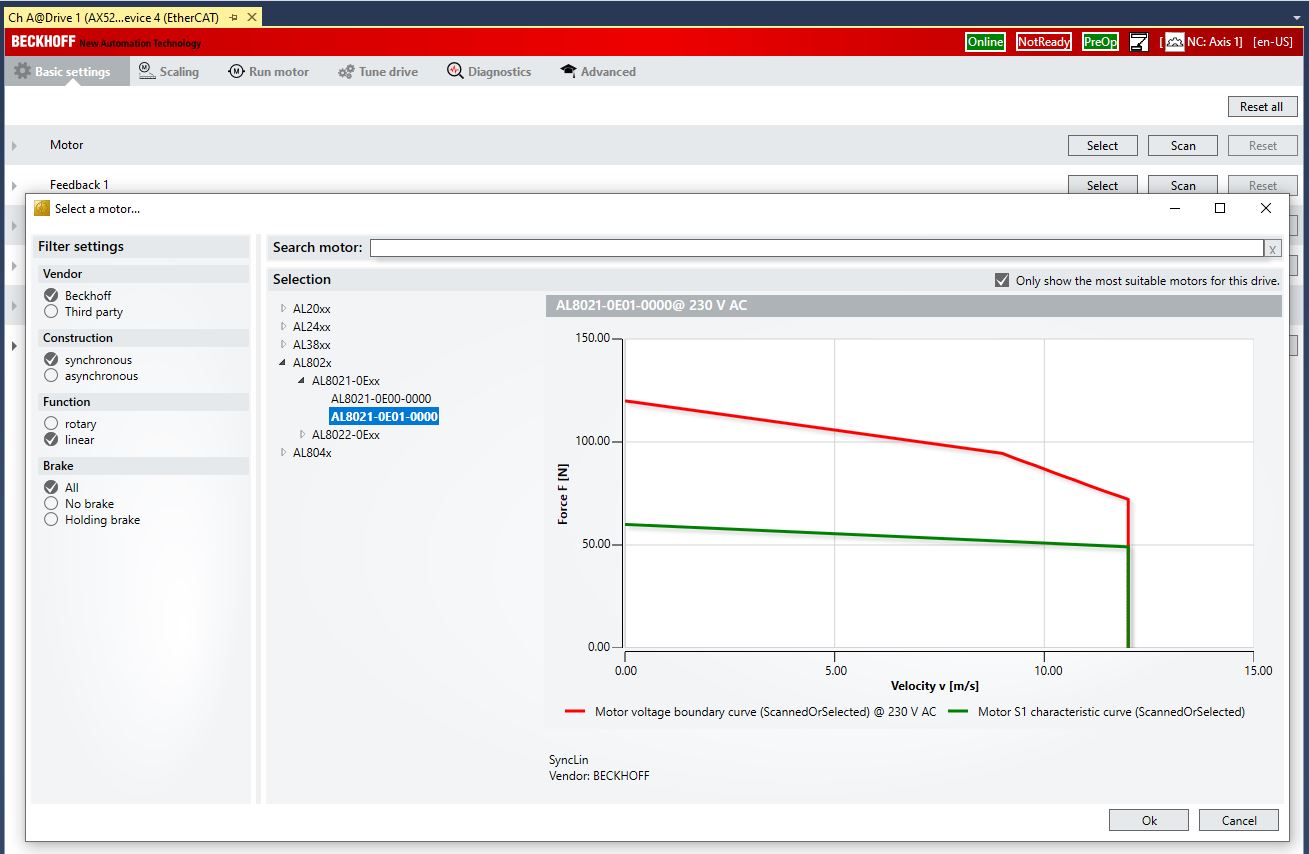Screen dimensions: 1309x854
Task: Expand the AL38xx tree node
Action: 283,345
